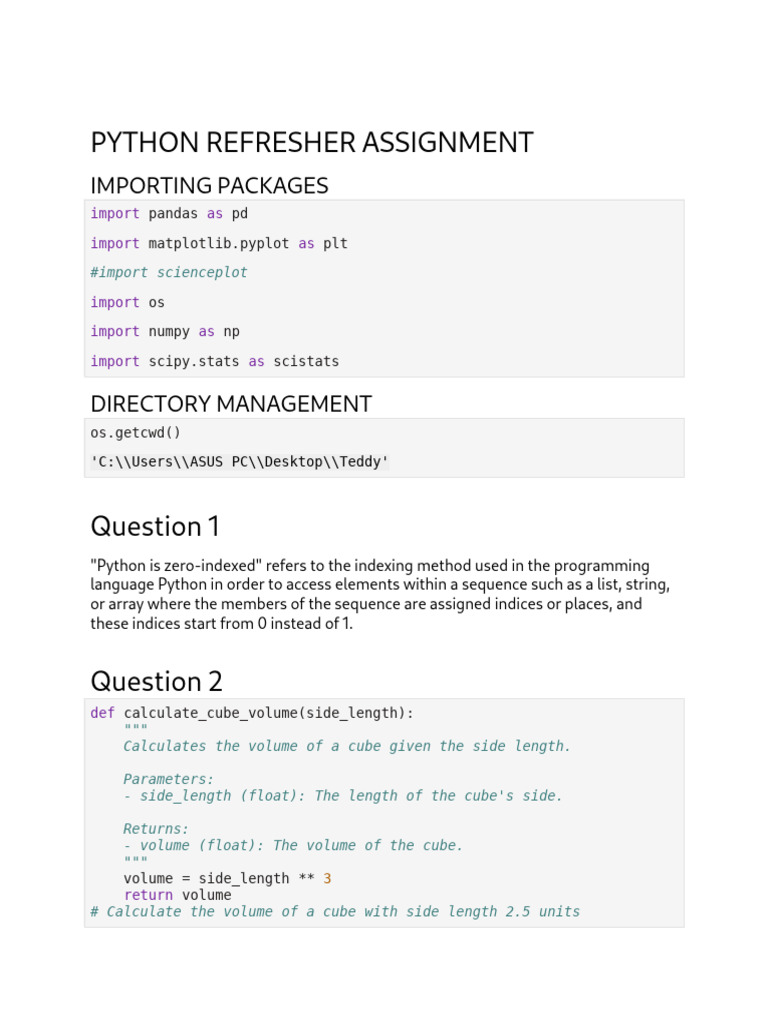This screenshot has width=768, height=1024.
Task: Click the zero-indexed explanation paragraph
Action: click(380, 594)
